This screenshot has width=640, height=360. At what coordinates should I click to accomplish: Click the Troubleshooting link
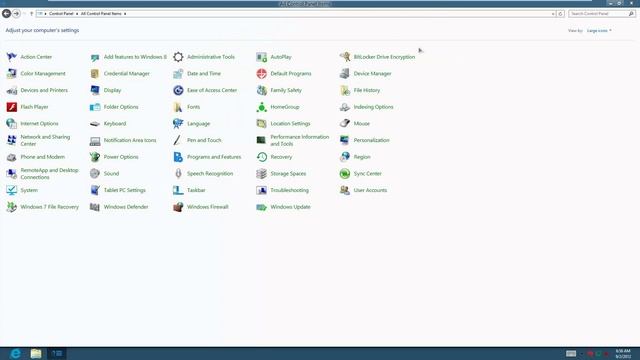tap(289, 190)
